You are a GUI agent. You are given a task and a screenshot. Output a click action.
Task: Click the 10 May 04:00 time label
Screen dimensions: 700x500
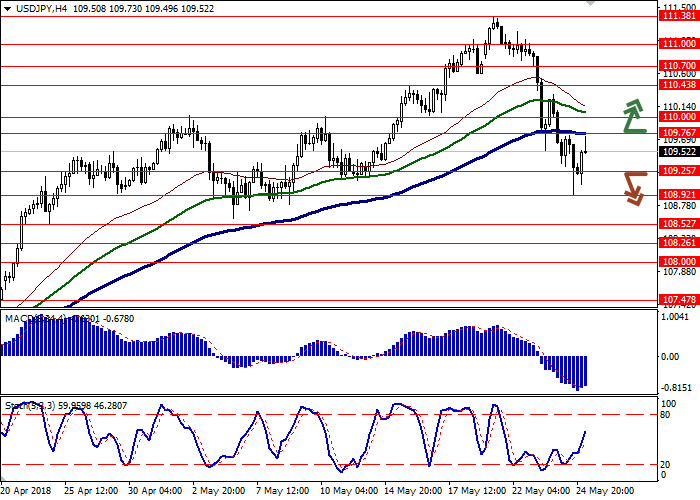(348, 492)
